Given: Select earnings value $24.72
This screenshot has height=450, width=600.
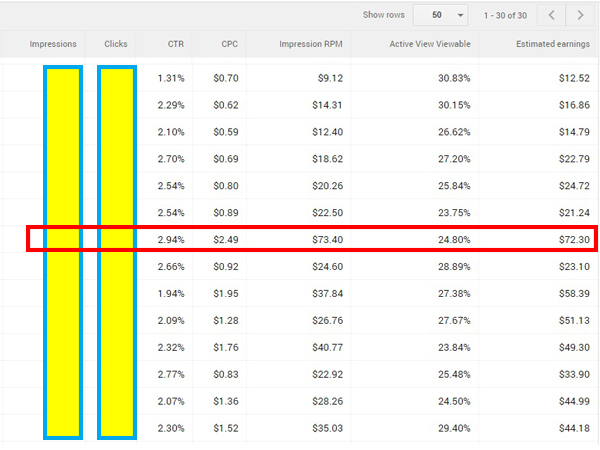Looking at the screenshot, I should (x=574, y=186).
